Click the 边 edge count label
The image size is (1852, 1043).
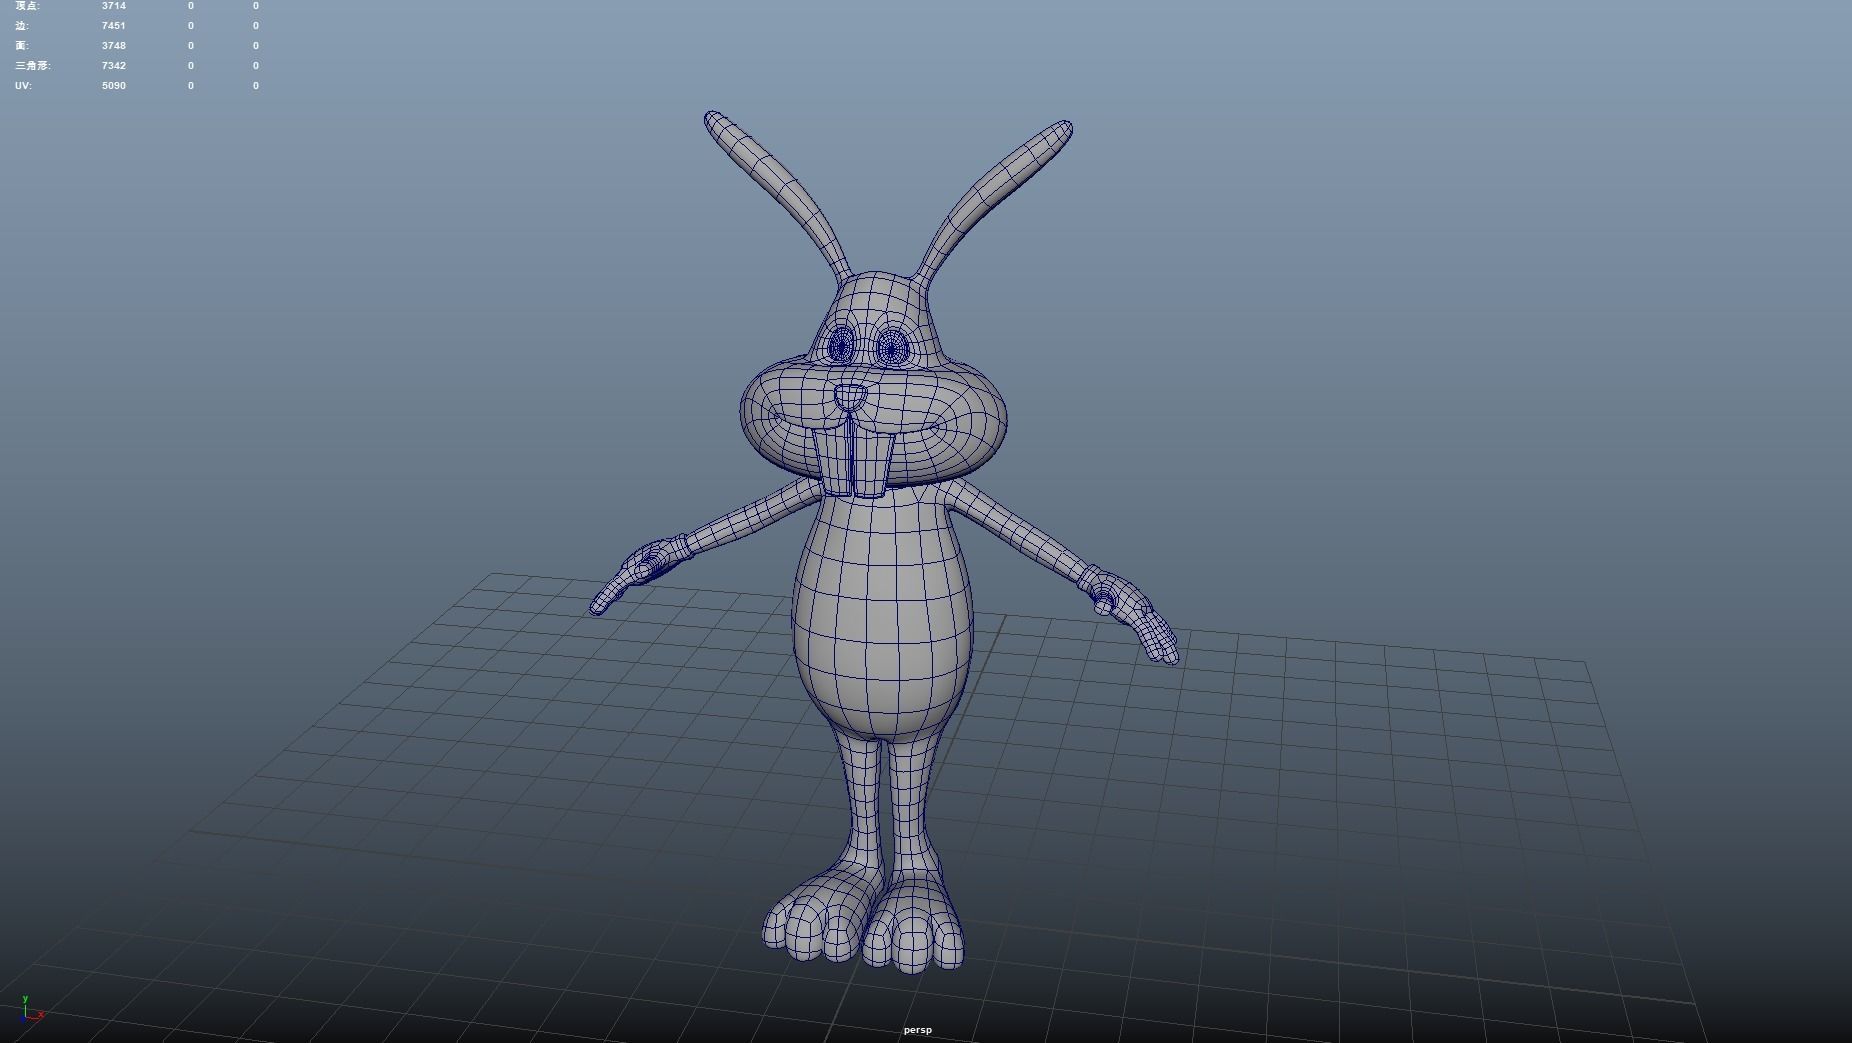pyautogui.click(x=22, y=26)
